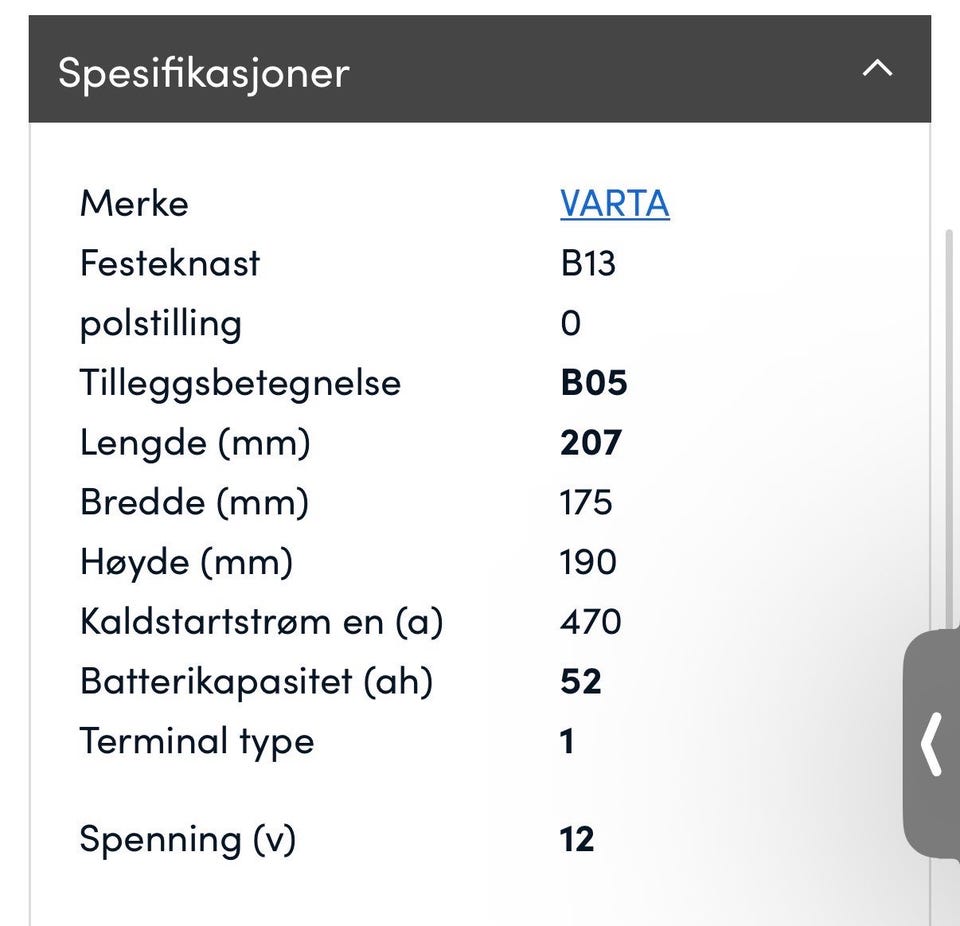
Task: Select the Merke label
Action: 134,203
